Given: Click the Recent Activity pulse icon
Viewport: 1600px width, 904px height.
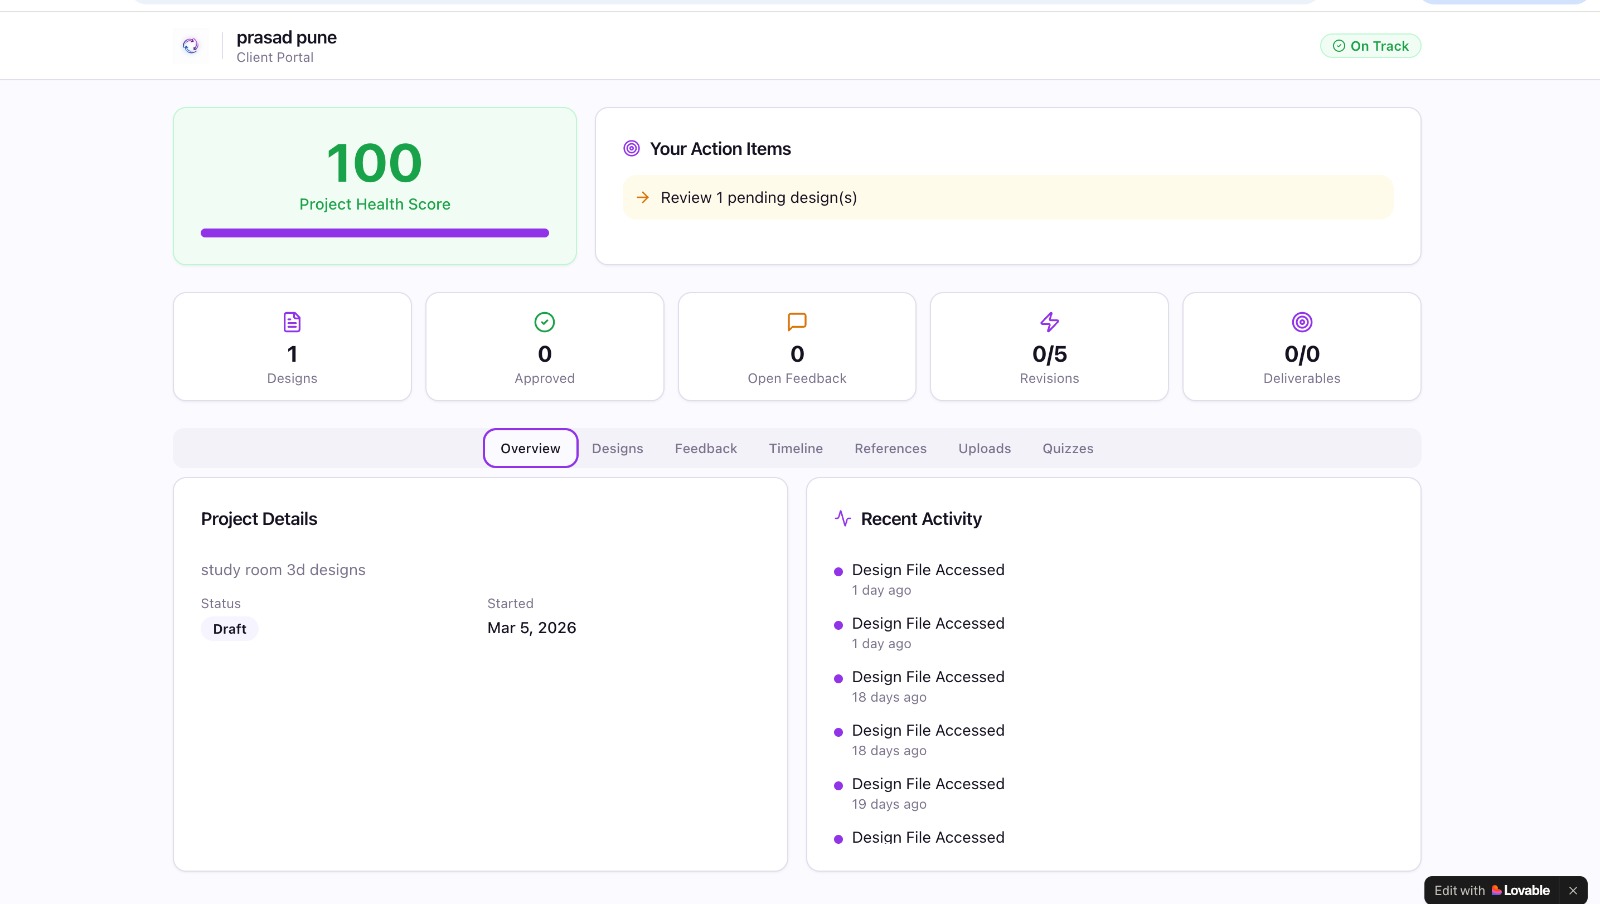Looking at the screenshot, I should [842, 518].
